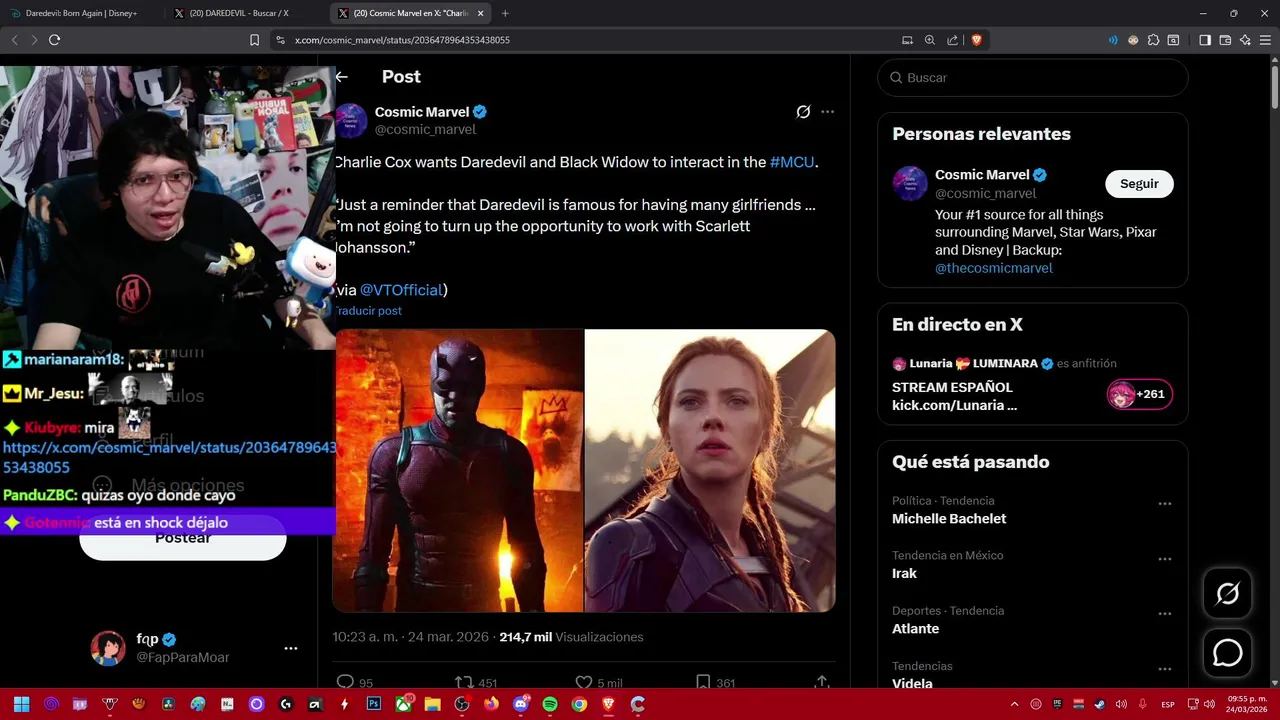Open the Black Widow image in the post
Viewport: 1280px width, 720px height.
710,470
